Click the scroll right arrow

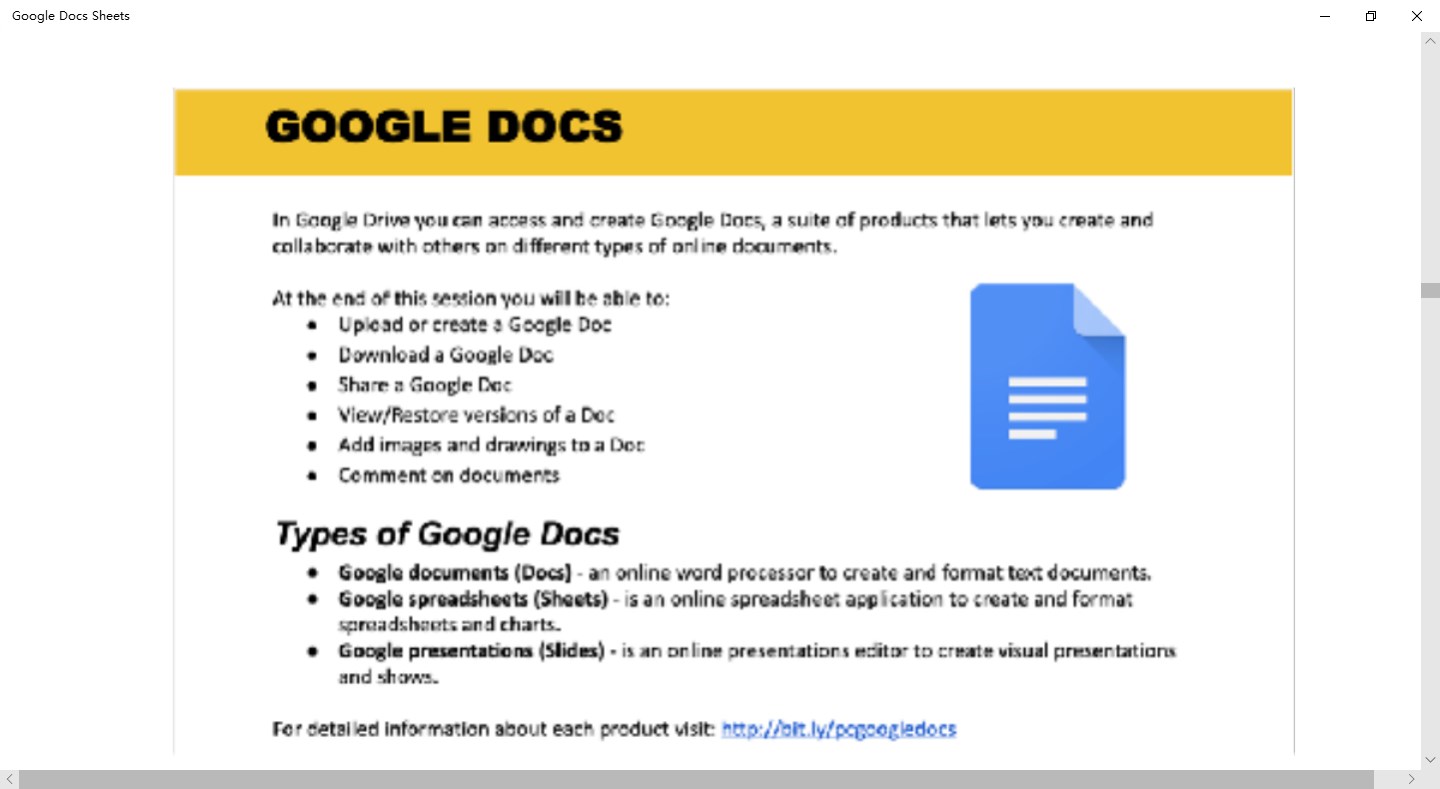pyautogui.click(x=1412, y=779)
